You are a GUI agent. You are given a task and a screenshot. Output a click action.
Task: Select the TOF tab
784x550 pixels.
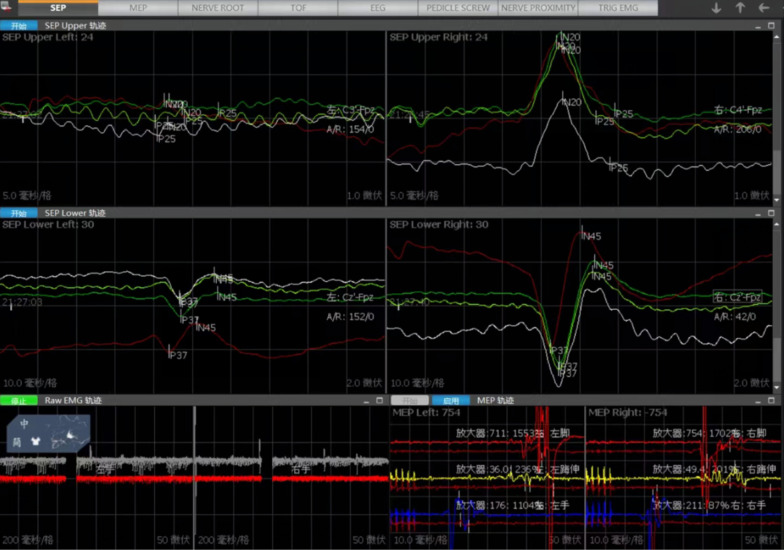pos(297,7)
